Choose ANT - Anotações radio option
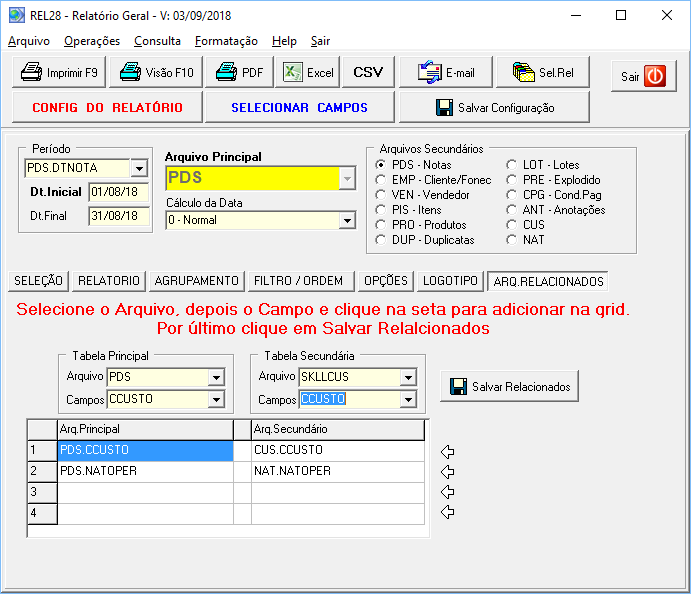691x594 pixels. [x=511, y=210]
